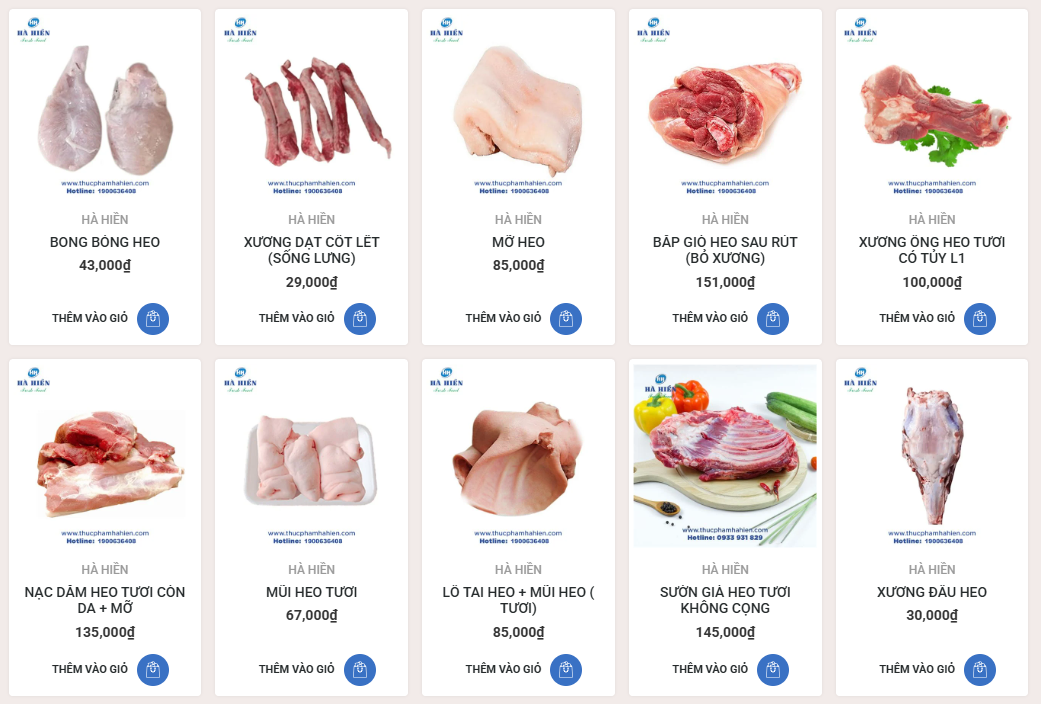Image resolution: width=1041 pixels, height=704 pixels.
Task: Open the Sườn Già Heo product image
Action: [725, 456]
